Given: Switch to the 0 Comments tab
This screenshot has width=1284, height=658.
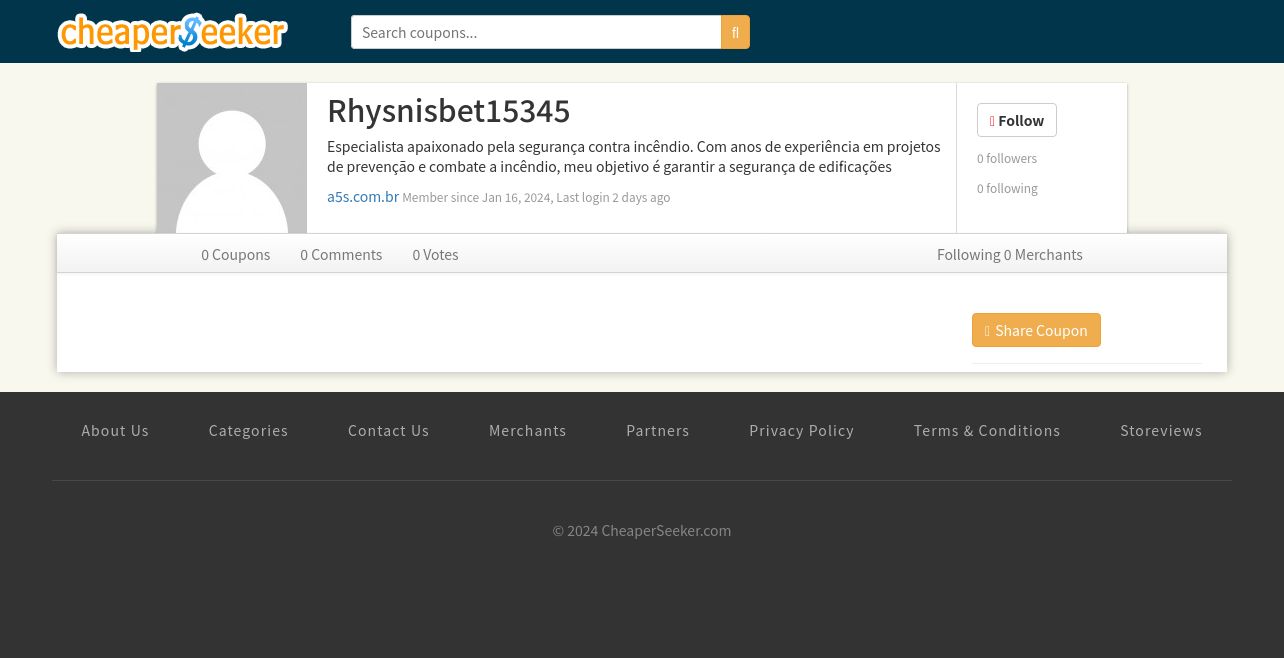Looking at the screenshot, I should 341,254.
